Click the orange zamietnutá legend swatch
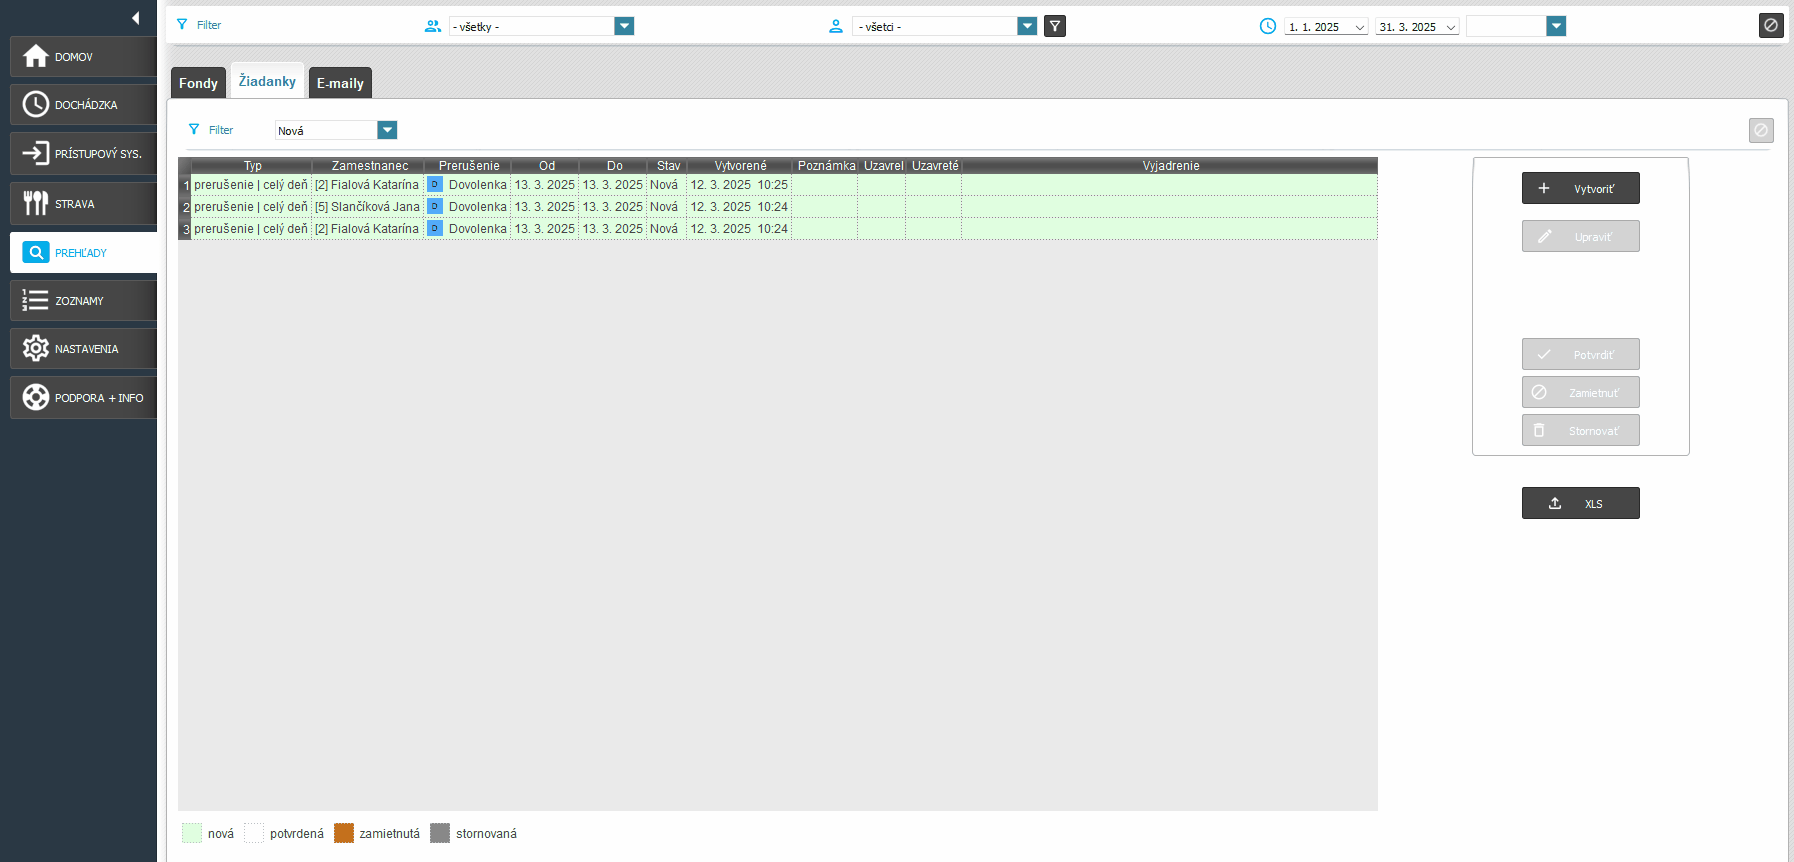 click(344, 833)
